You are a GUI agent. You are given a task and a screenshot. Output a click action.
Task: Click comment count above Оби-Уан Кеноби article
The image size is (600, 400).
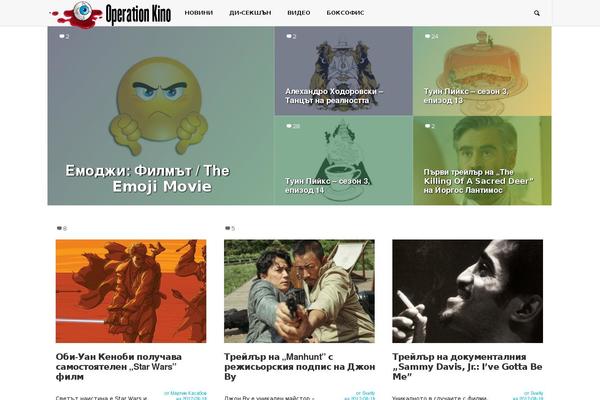click(x=62, y=229)
